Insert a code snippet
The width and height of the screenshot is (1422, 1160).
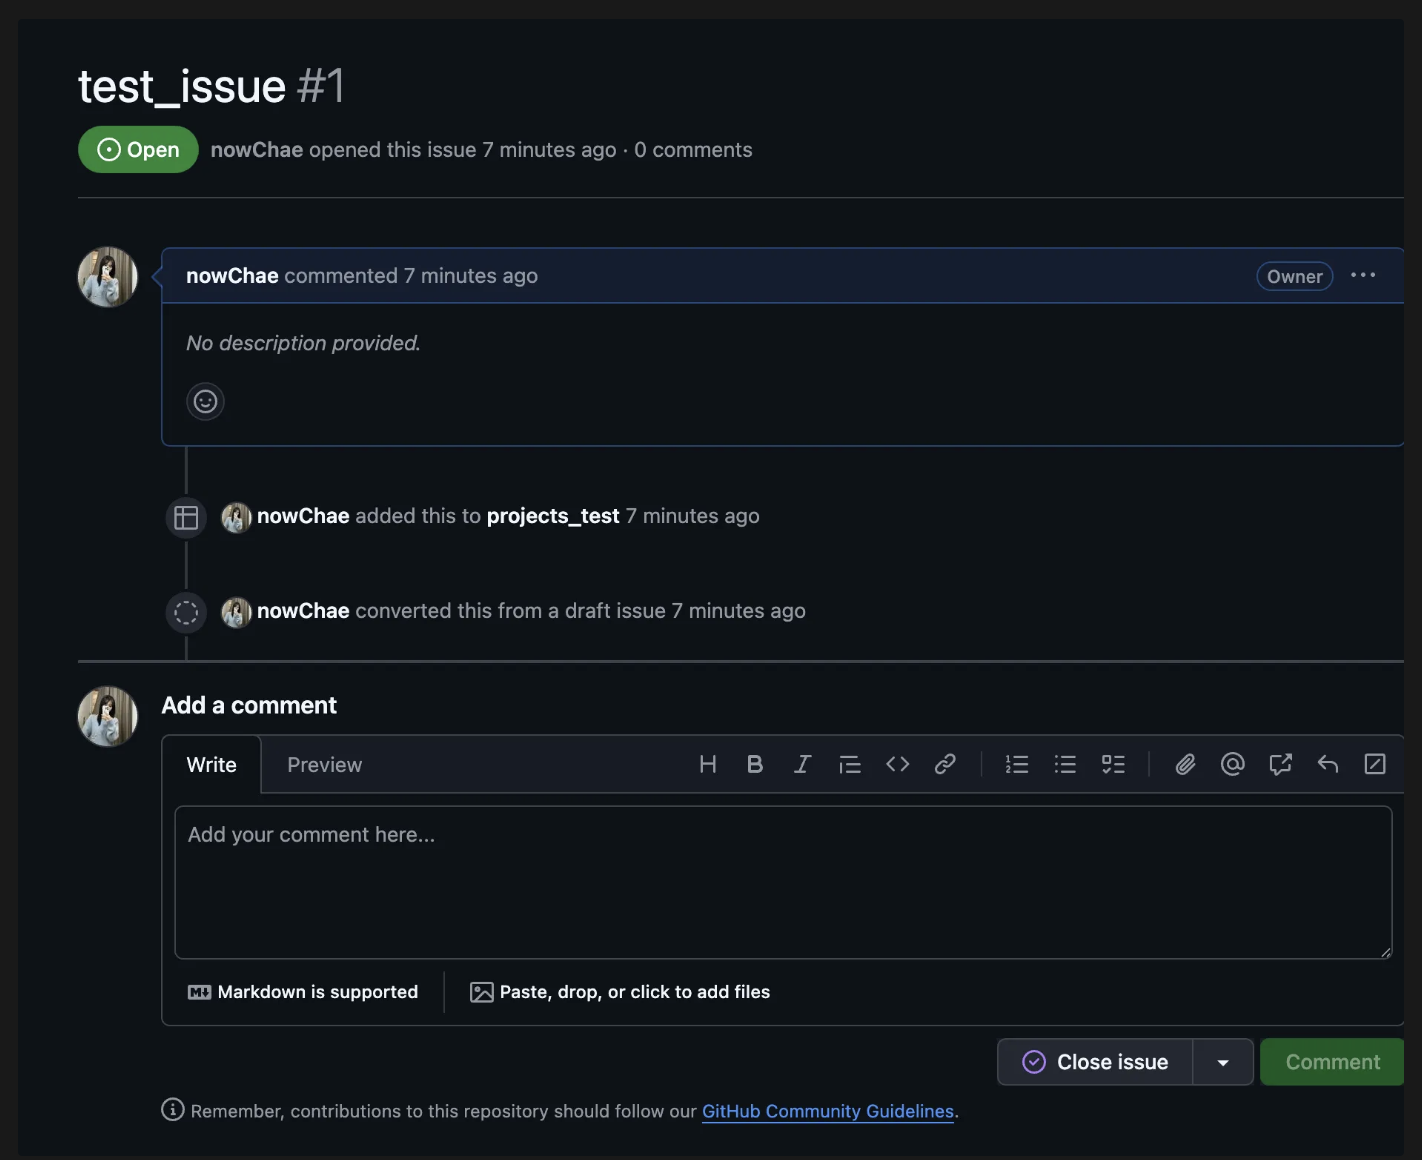897,764
